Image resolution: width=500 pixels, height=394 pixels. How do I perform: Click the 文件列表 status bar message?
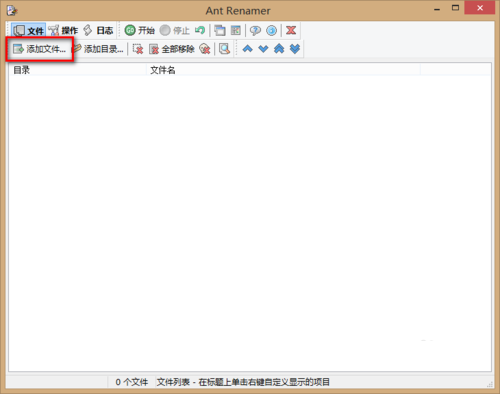pos(243,382)
